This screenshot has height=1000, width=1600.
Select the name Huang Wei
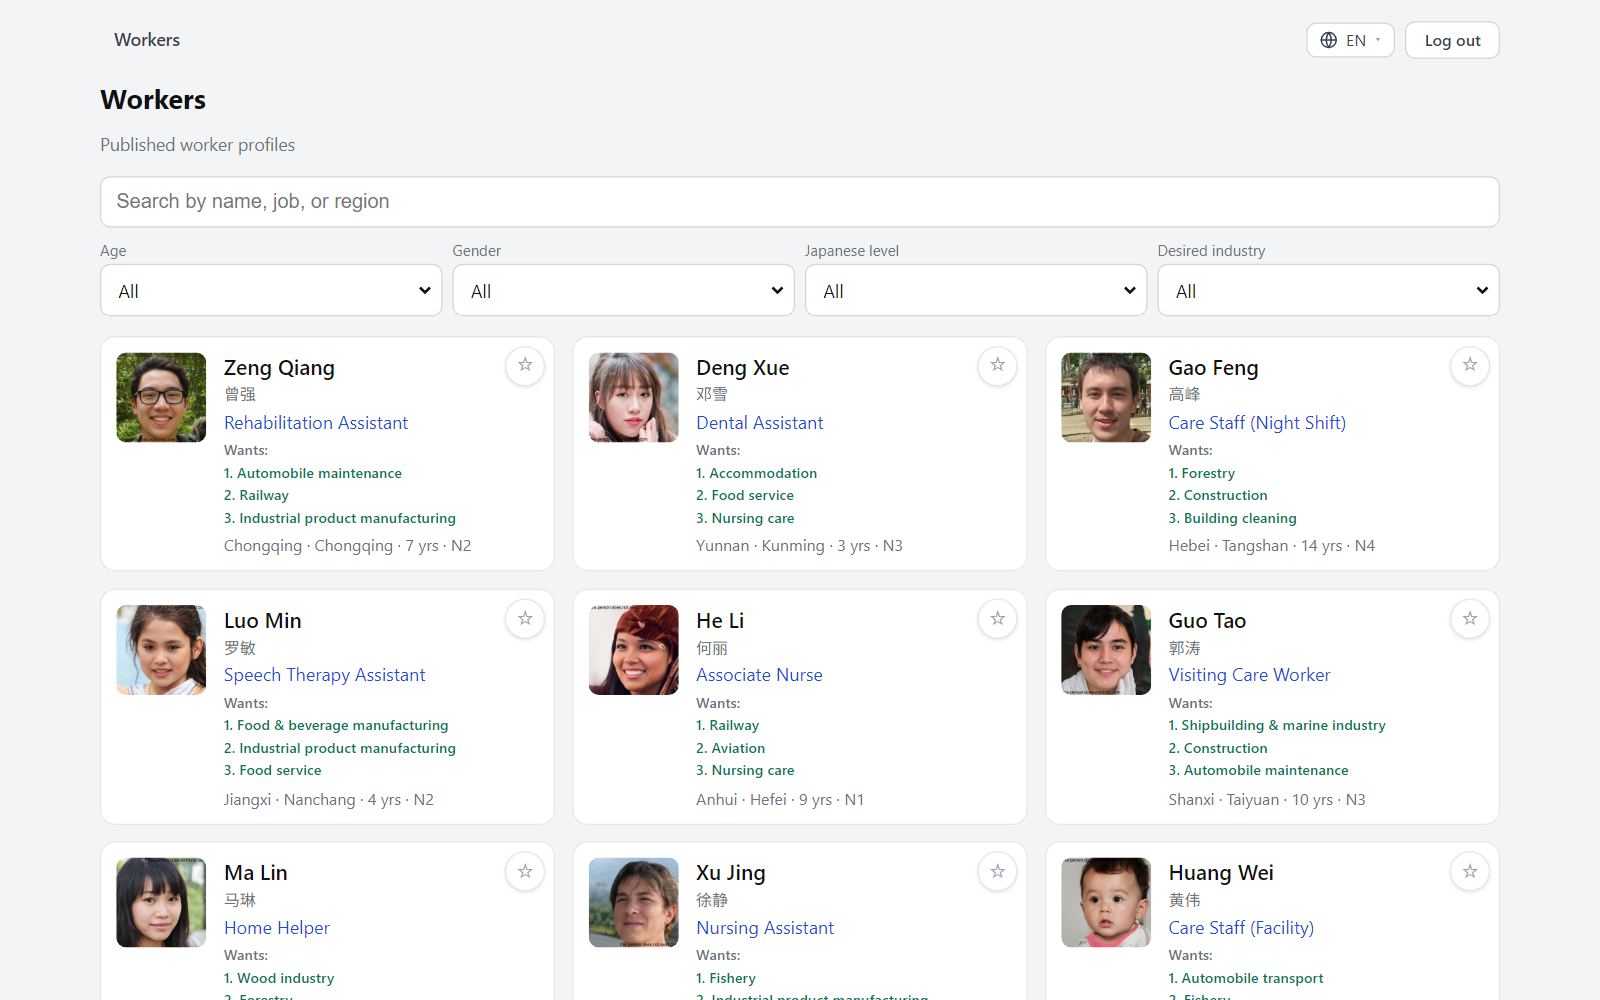tap(1221, 873)
